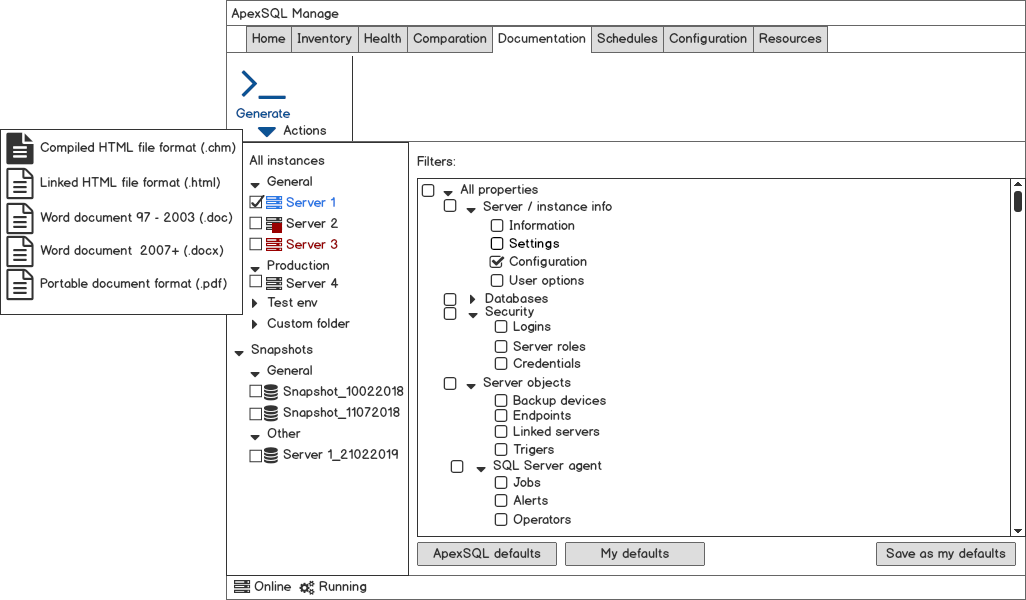Click the Filters scroll up arrow
The height and width of the screenshot is (600, 1026).
(1017, 185)
